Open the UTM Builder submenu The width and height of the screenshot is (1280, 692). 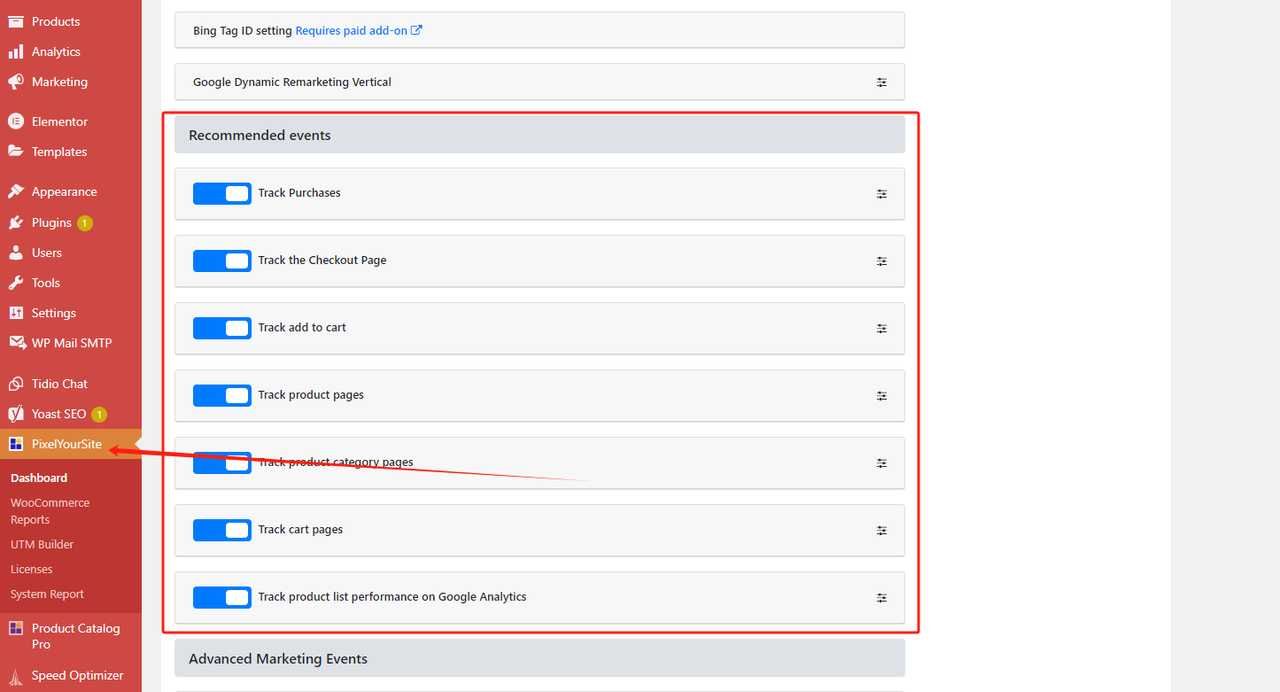pos(42,544)
